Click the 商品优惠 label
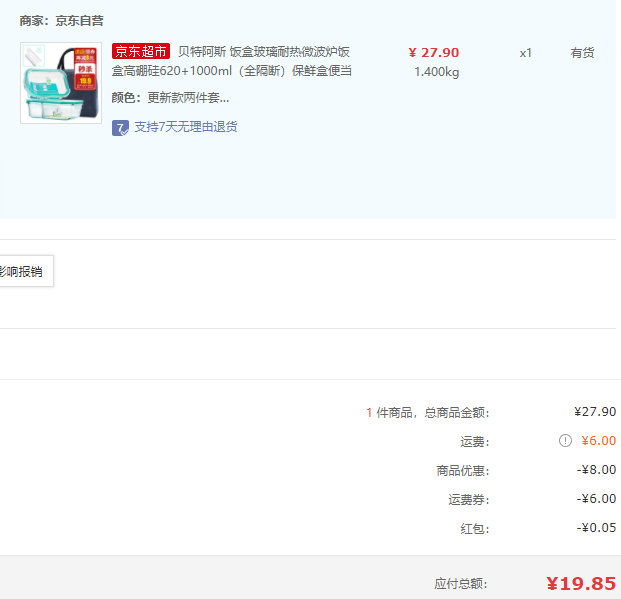The image size is (621, 599). pyautogui.click(x=463, y=471)
